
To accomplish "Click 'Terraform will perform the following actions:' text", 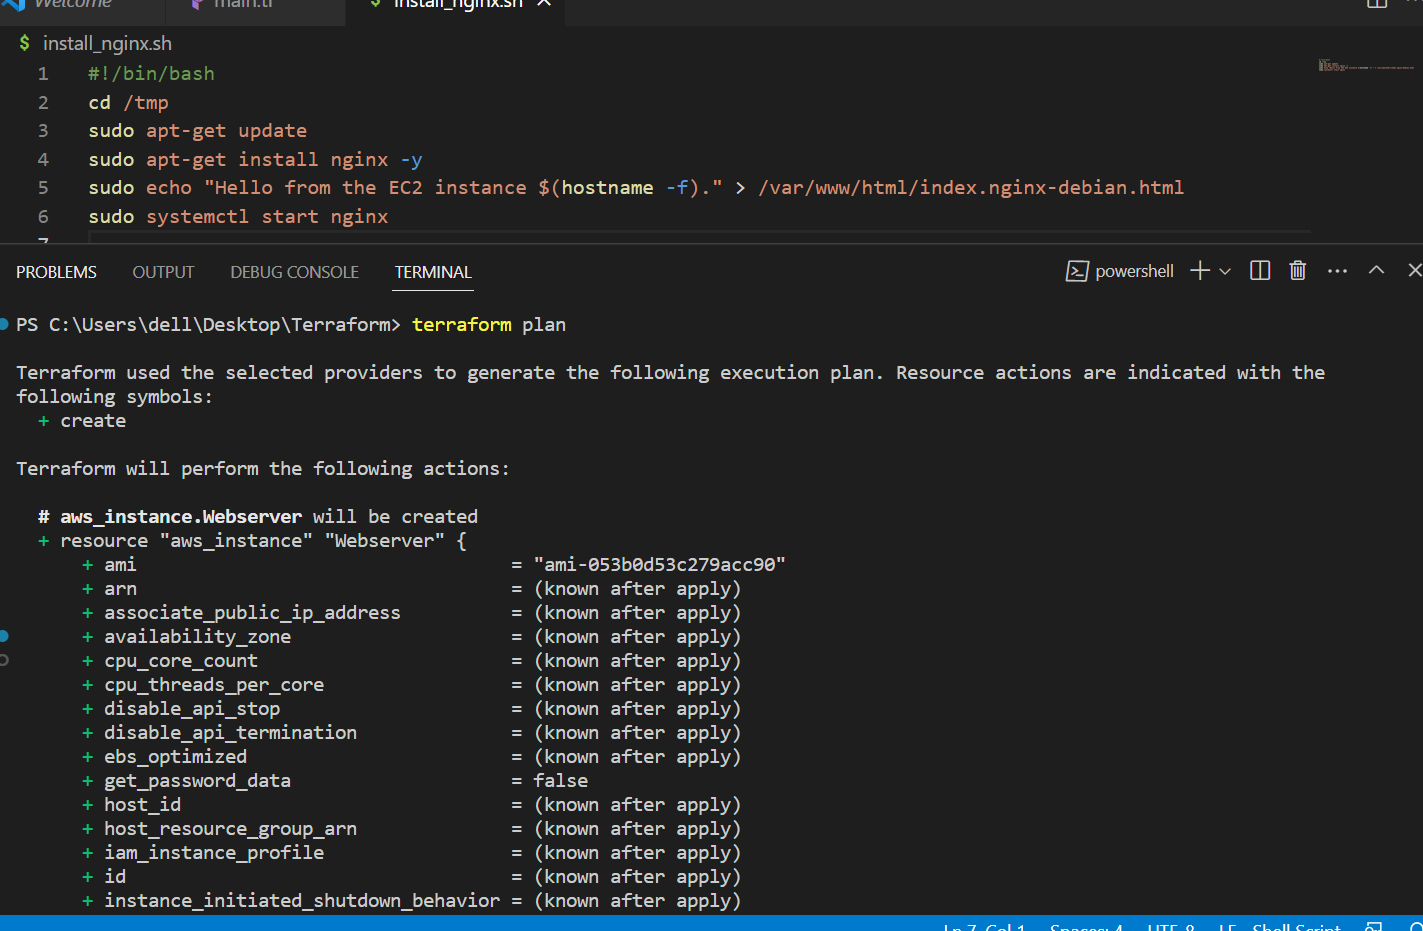I will (x=263, y=468).
